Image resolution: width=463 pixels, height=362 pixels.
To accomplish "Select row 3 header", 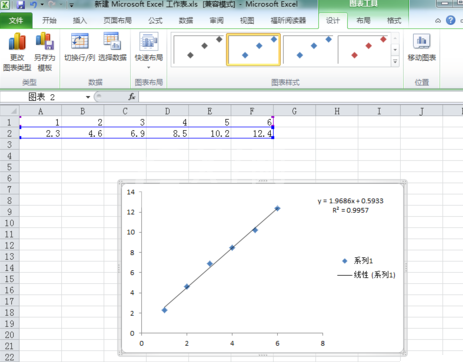I will pos(9,145).
